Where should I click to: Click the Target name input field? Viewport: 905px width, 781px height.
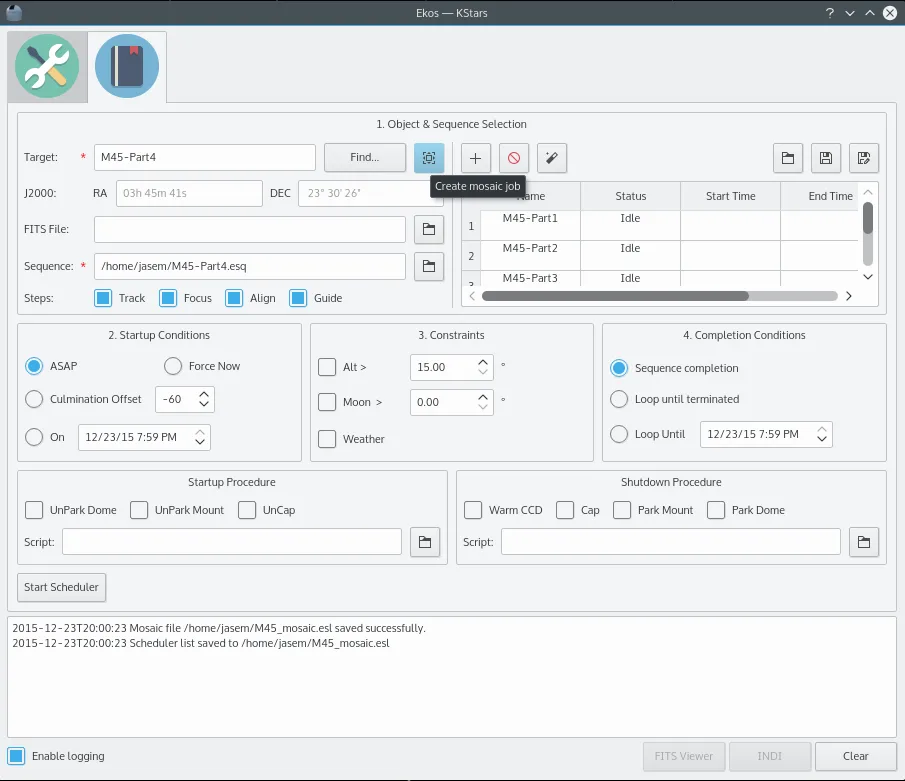tap(205, 157)
